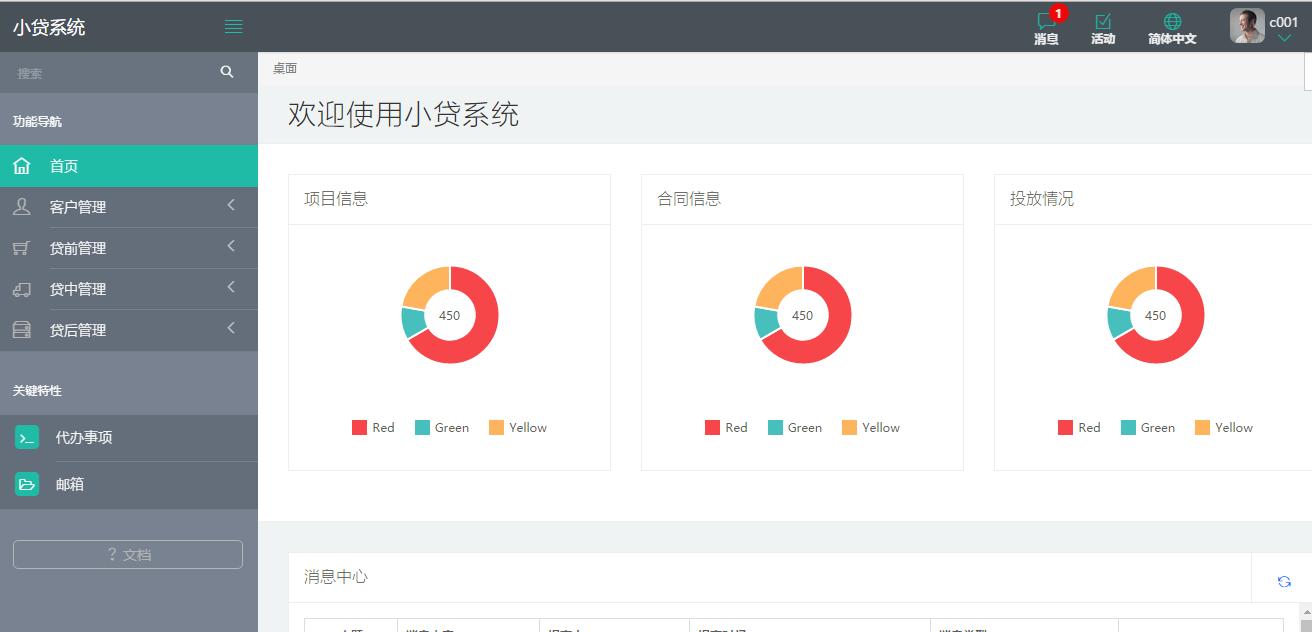Click the 邮箱 folder icon
The height and width of the screenshot is (632, 1312).
coord(27,484)
